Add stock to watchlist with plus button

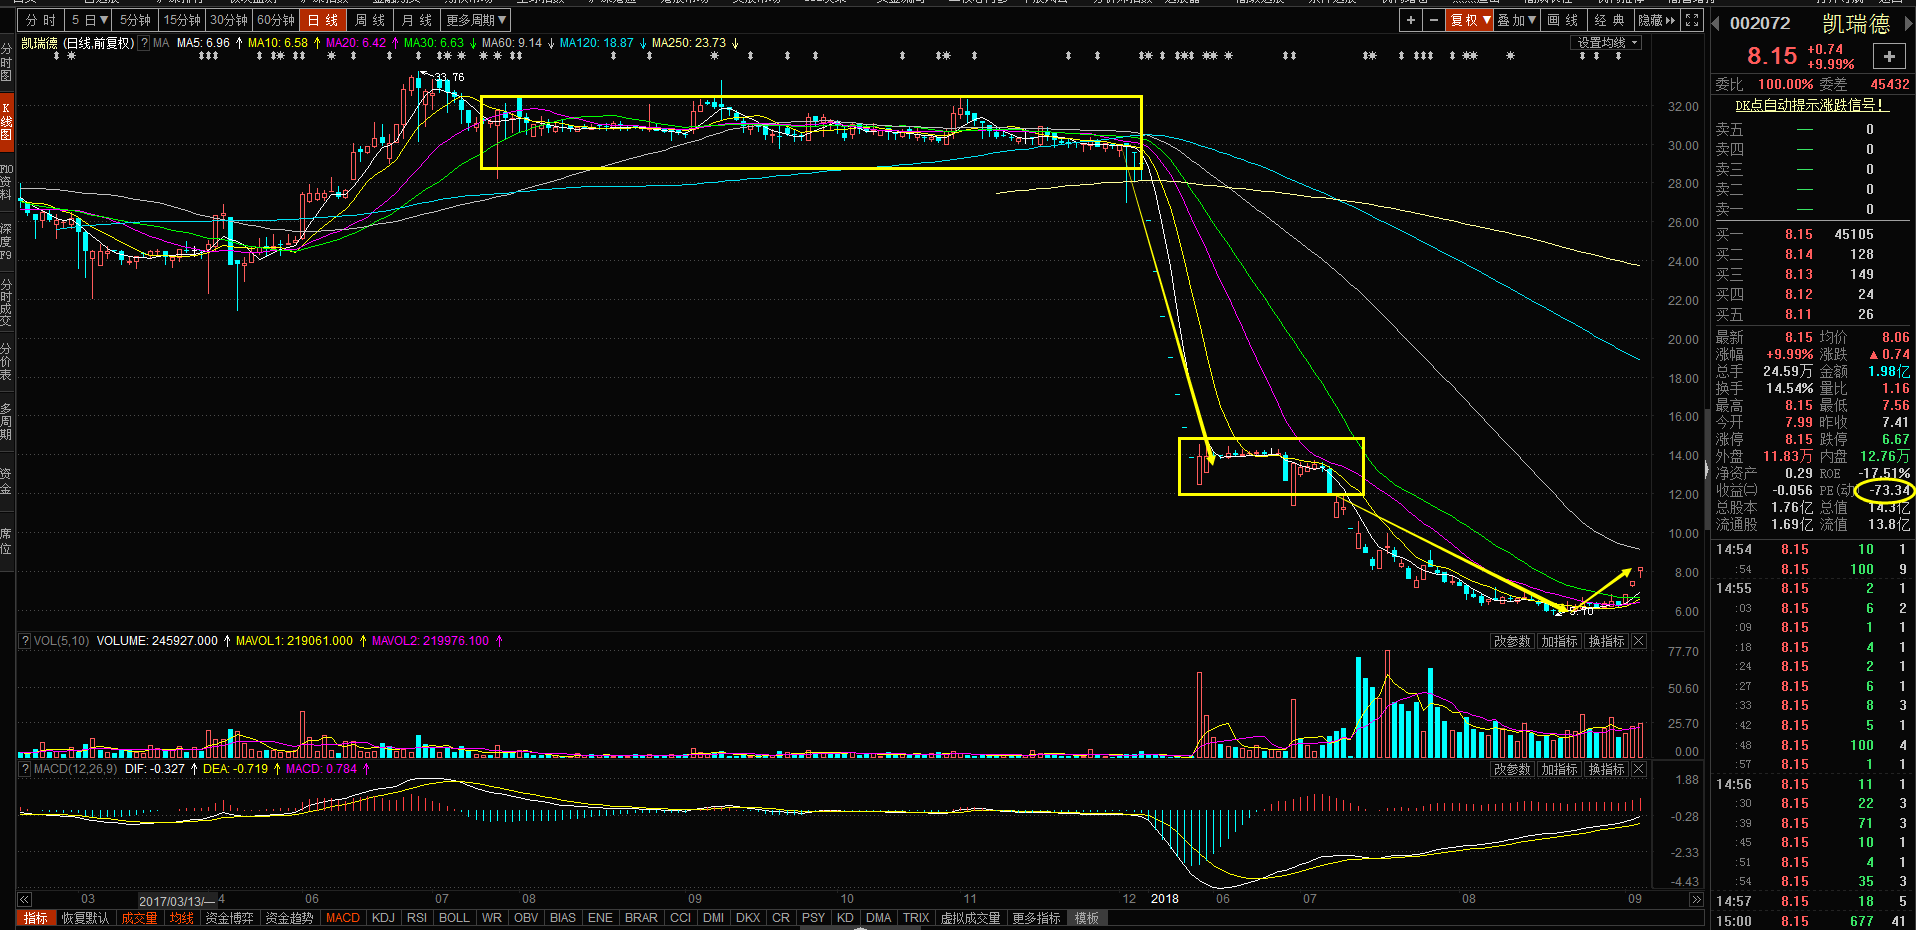[1889, 57]
